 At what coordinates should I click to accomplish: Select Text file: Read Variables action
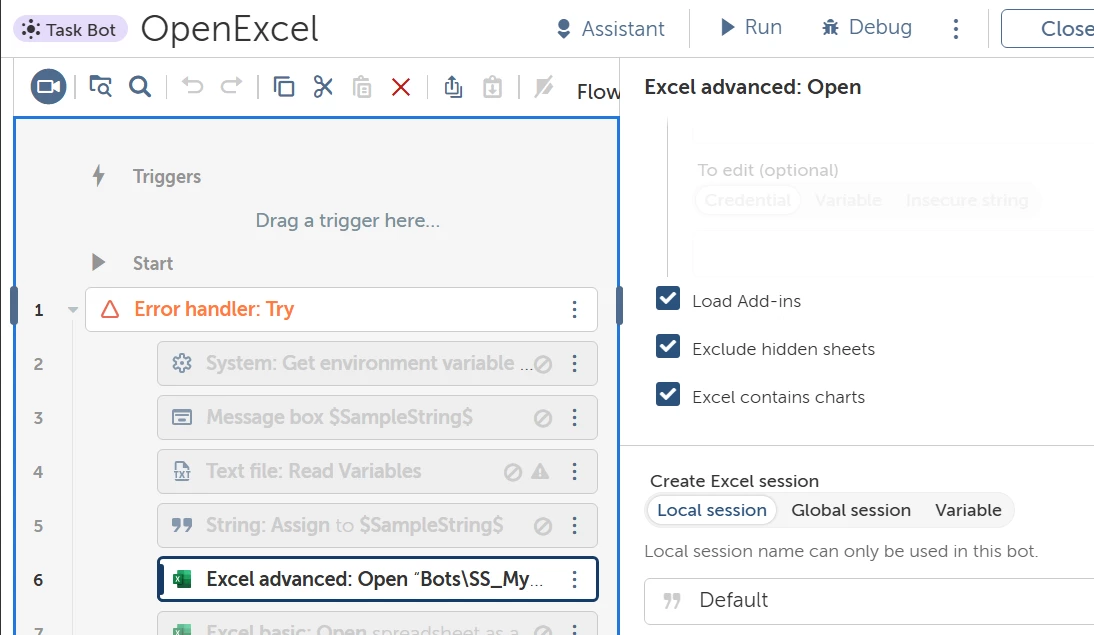tap(377, 472)
